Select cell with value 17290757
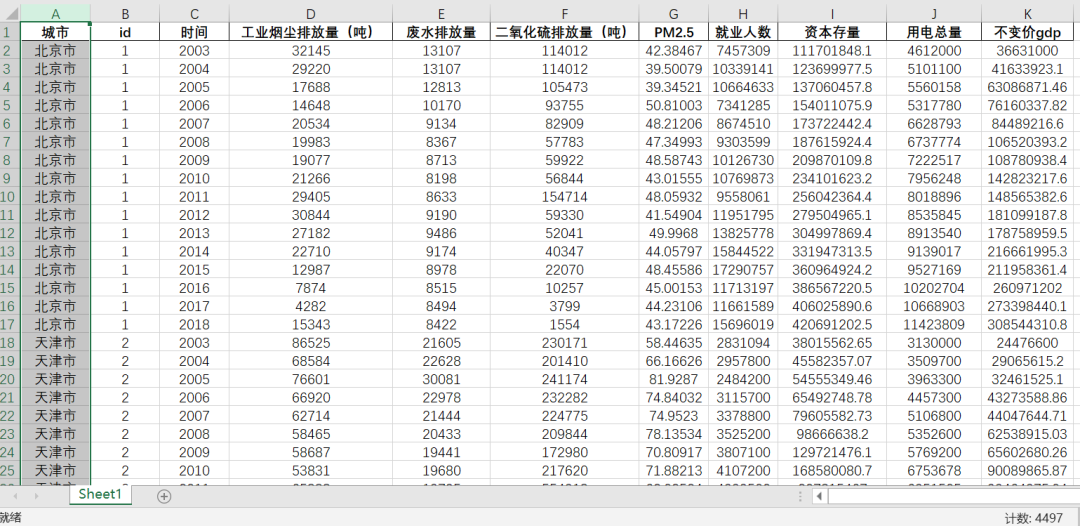Screen dimensions: 1080x526 click(x=743, y=269)
